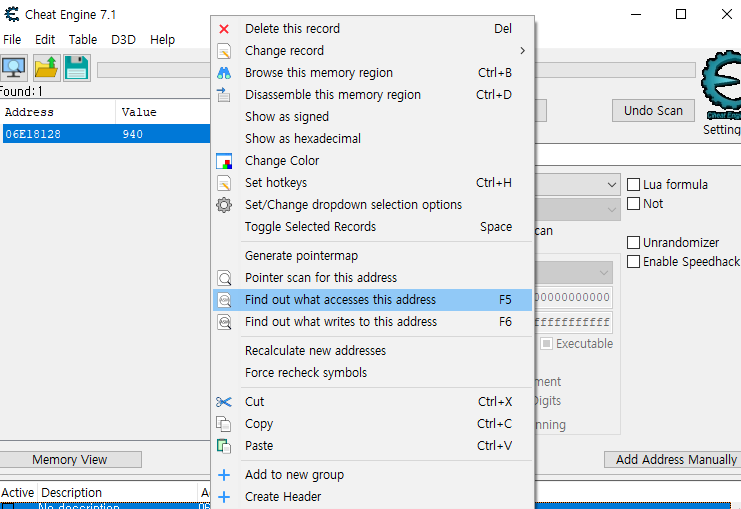Click the Set hotkeys notepad icon
This screenshot has height=509, width=741.
pos(224,183)
